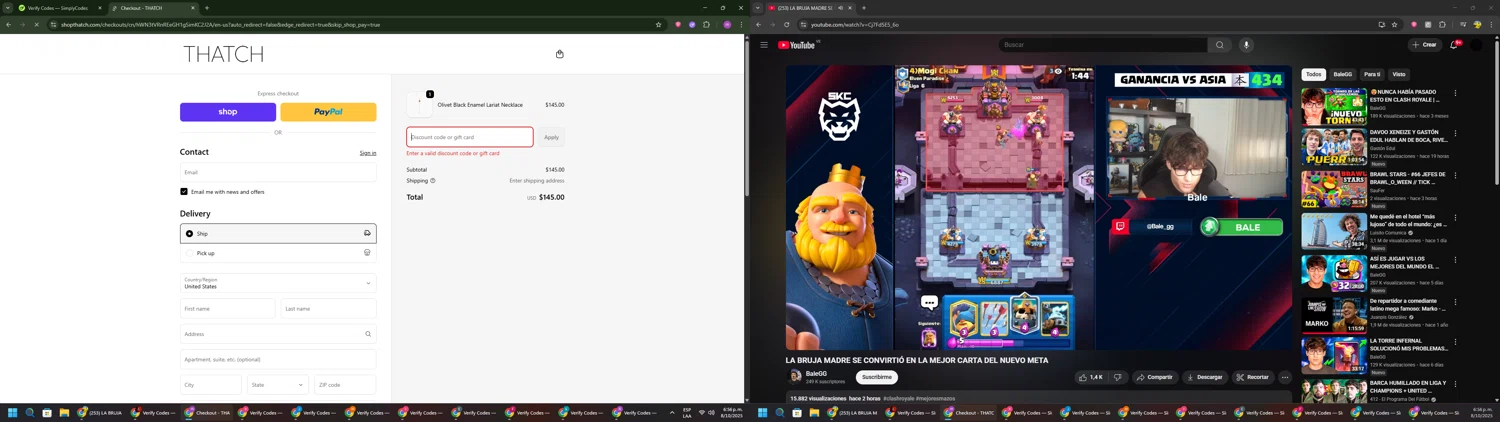Open tab search dropdown in YouTube browser
This screenshot has height=422, width=1500.
coord(757,8)
